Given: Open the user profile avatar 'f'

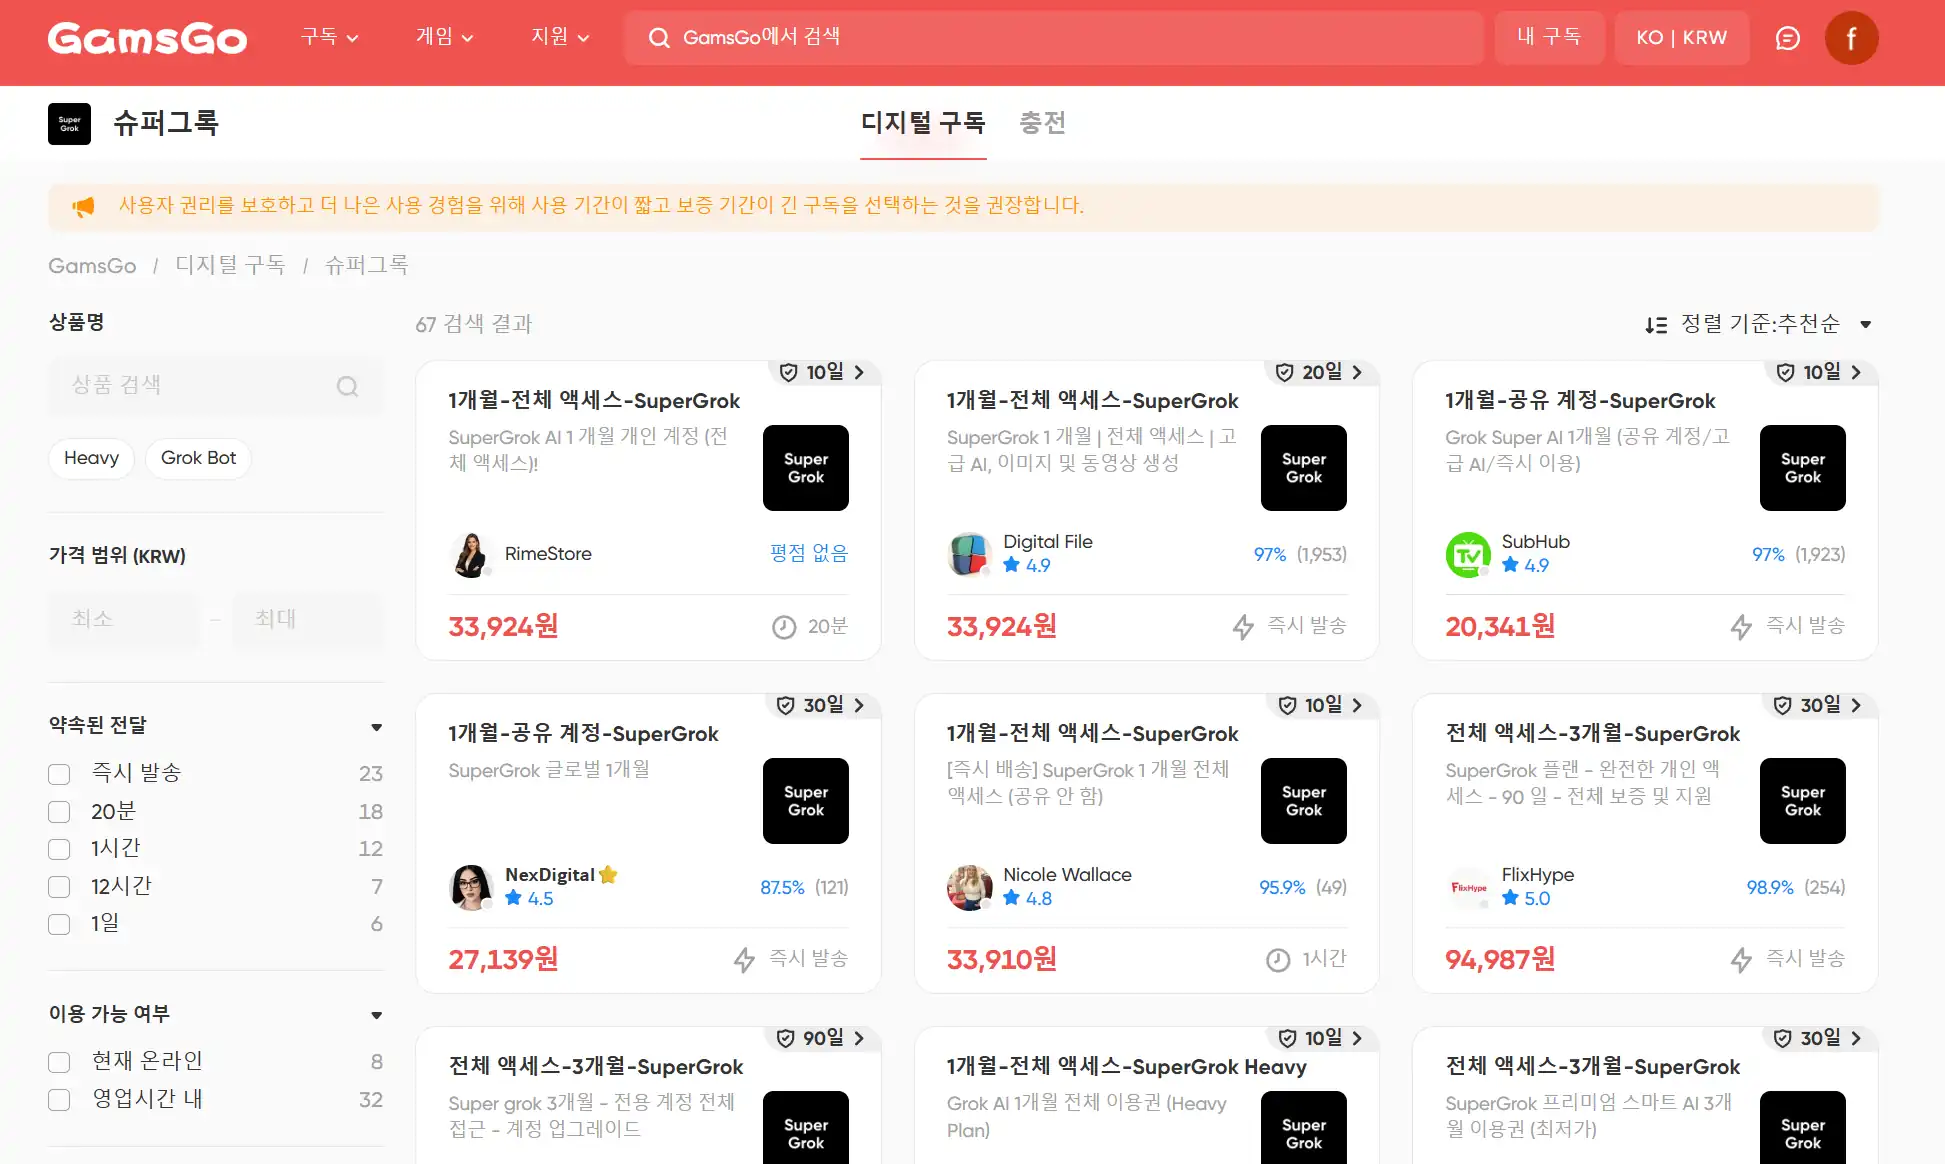Looking at the screenshot, I should [1851, 38].
